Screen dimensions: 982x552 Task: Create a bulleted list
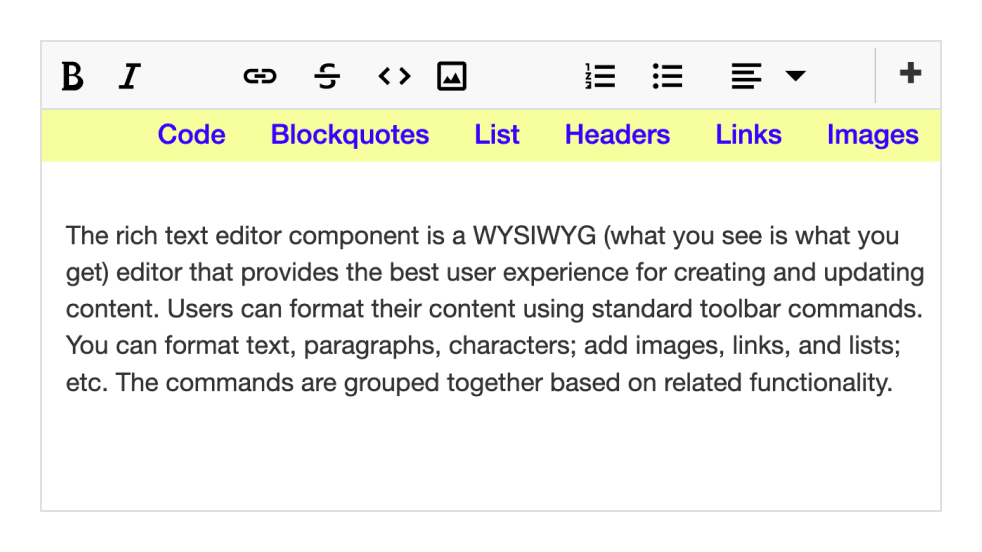(x=667, y=76)
